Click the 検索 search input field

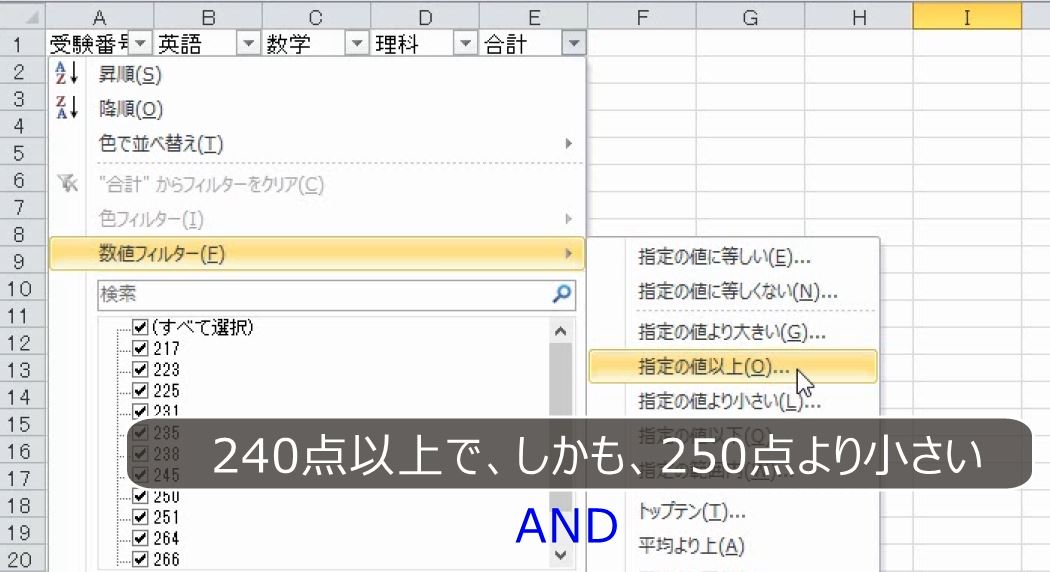pos(336,294)
